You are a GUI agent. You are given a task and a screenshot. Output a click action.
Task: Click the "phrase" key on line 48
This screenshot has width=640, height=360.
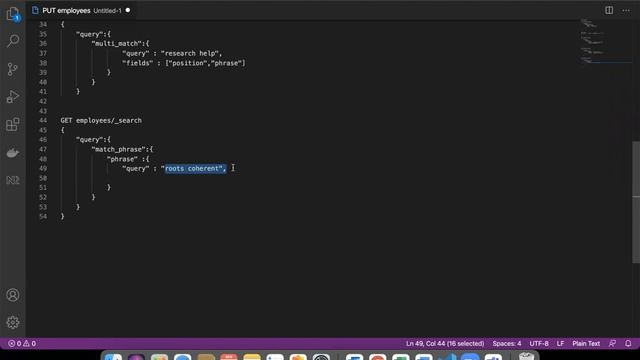122,159
